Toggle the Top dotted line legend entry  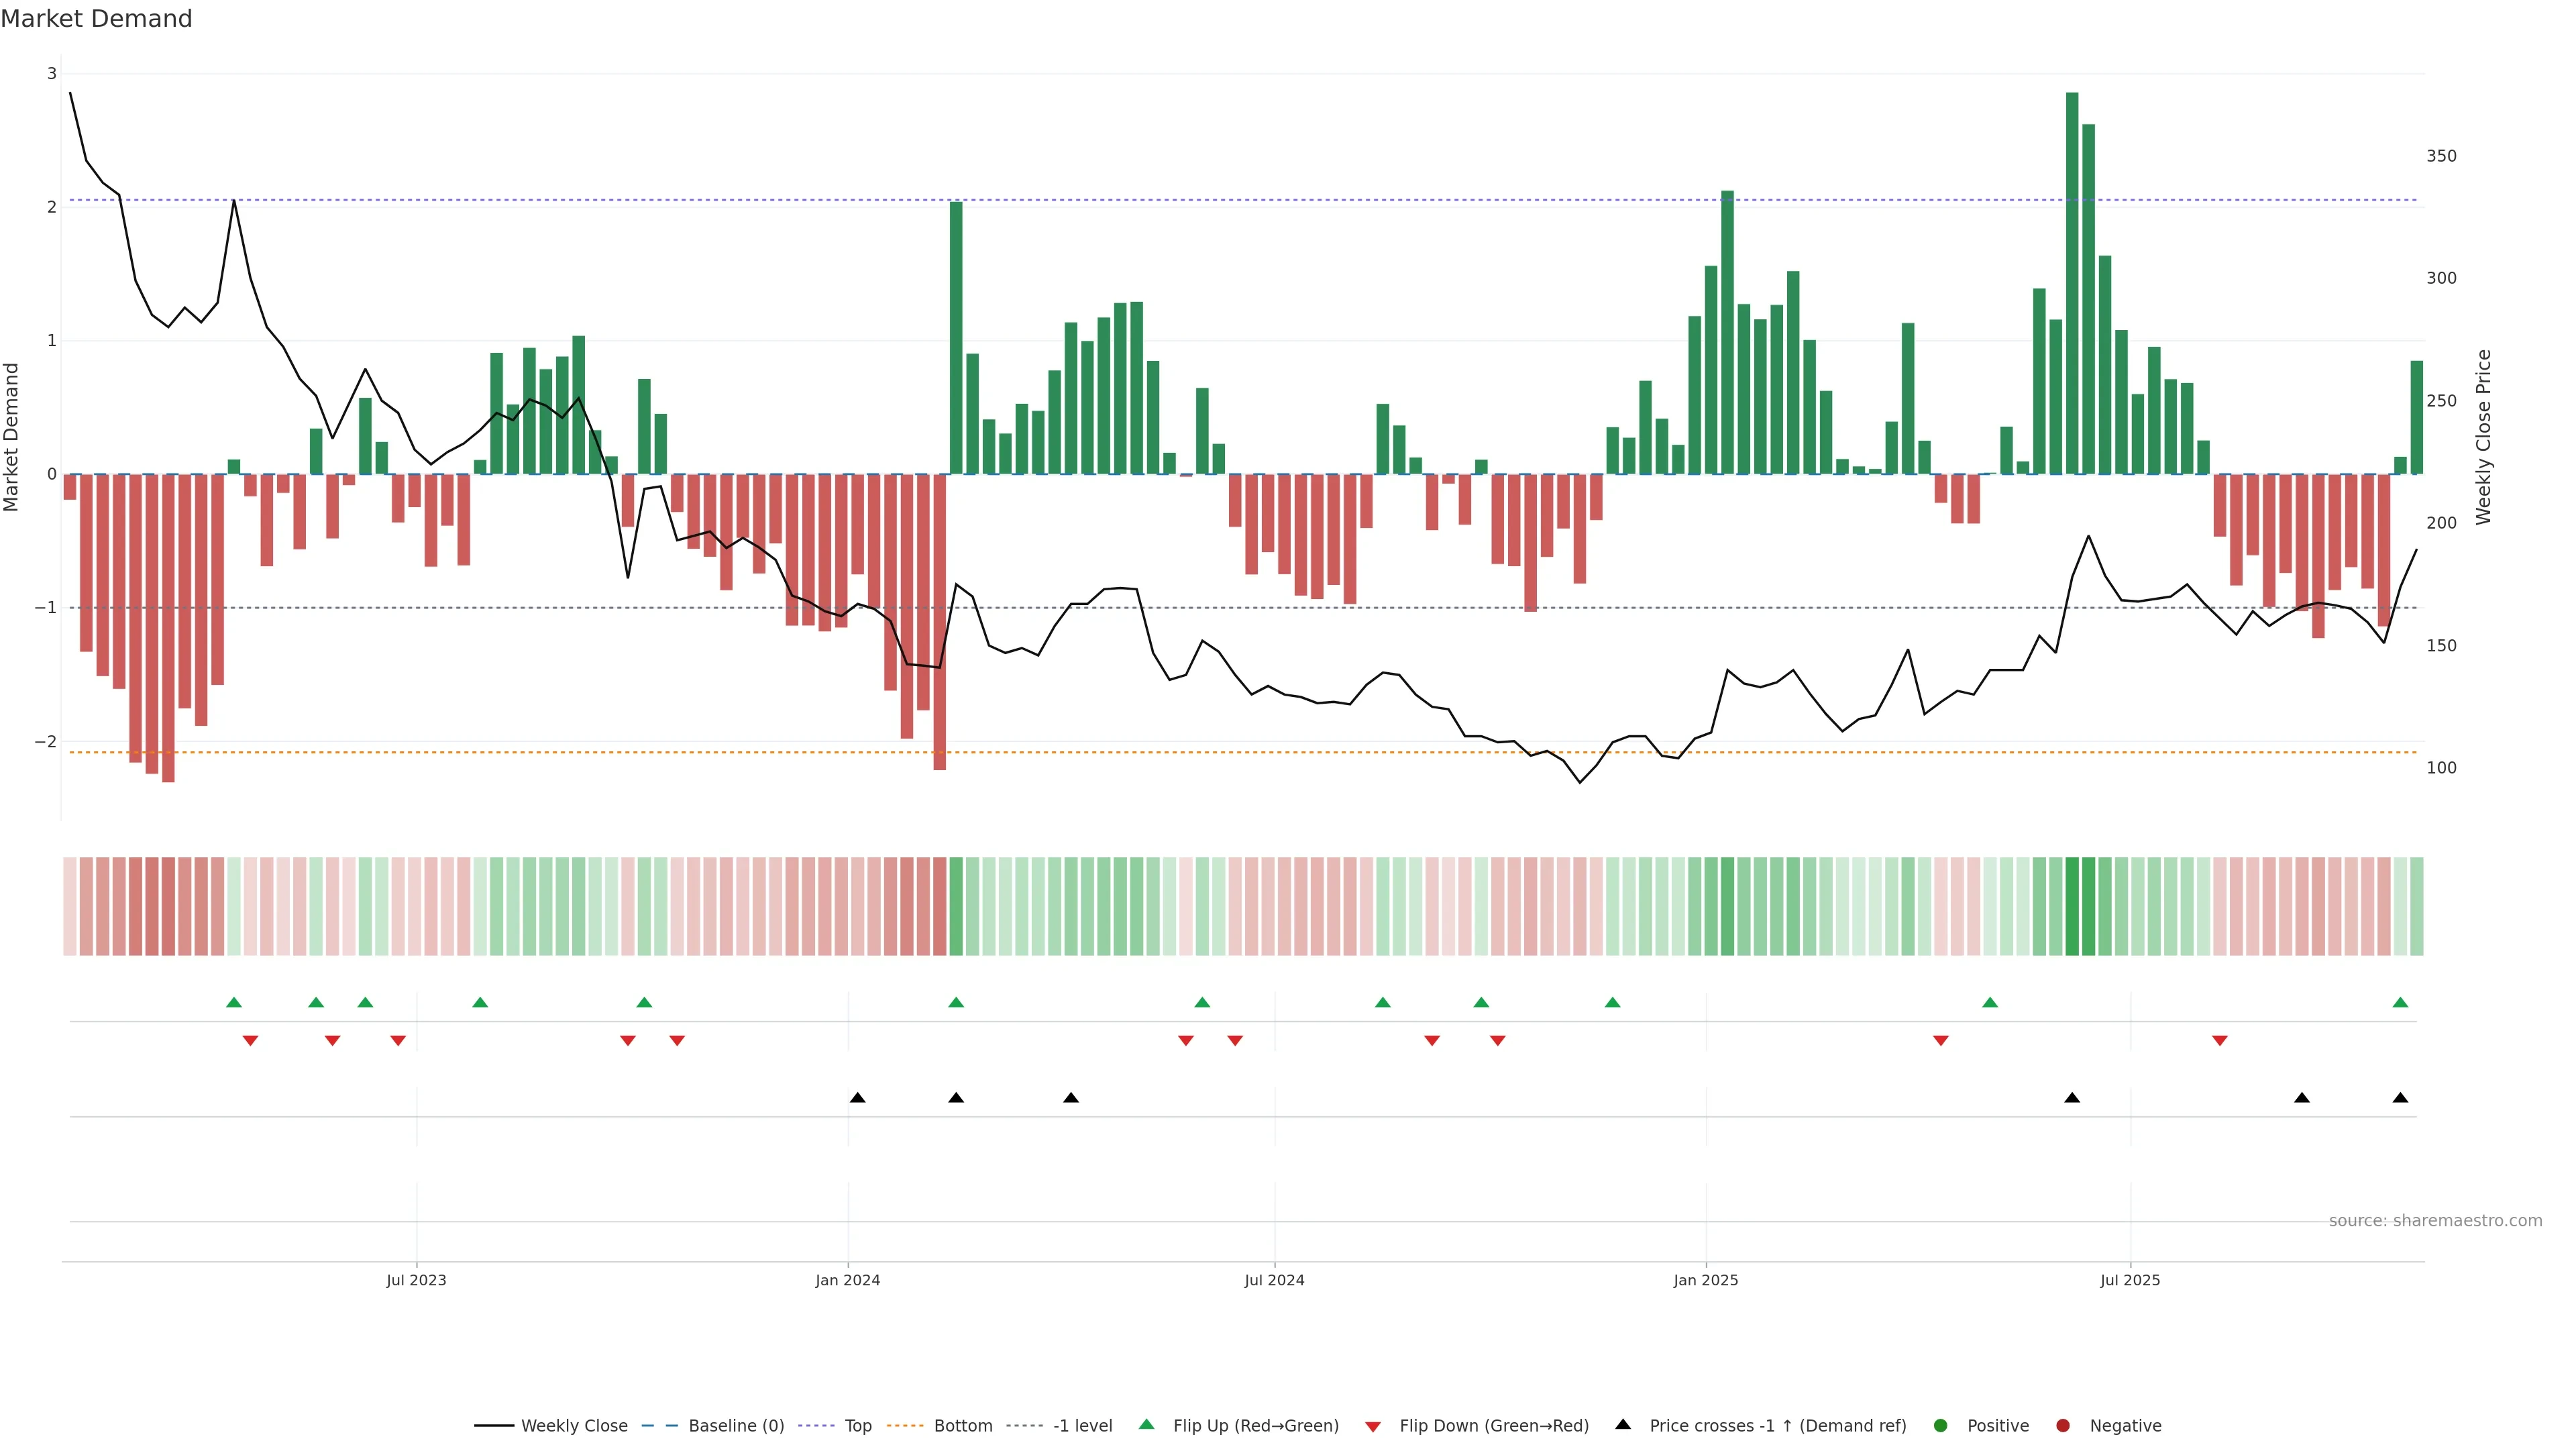(x=857, y=1425)
